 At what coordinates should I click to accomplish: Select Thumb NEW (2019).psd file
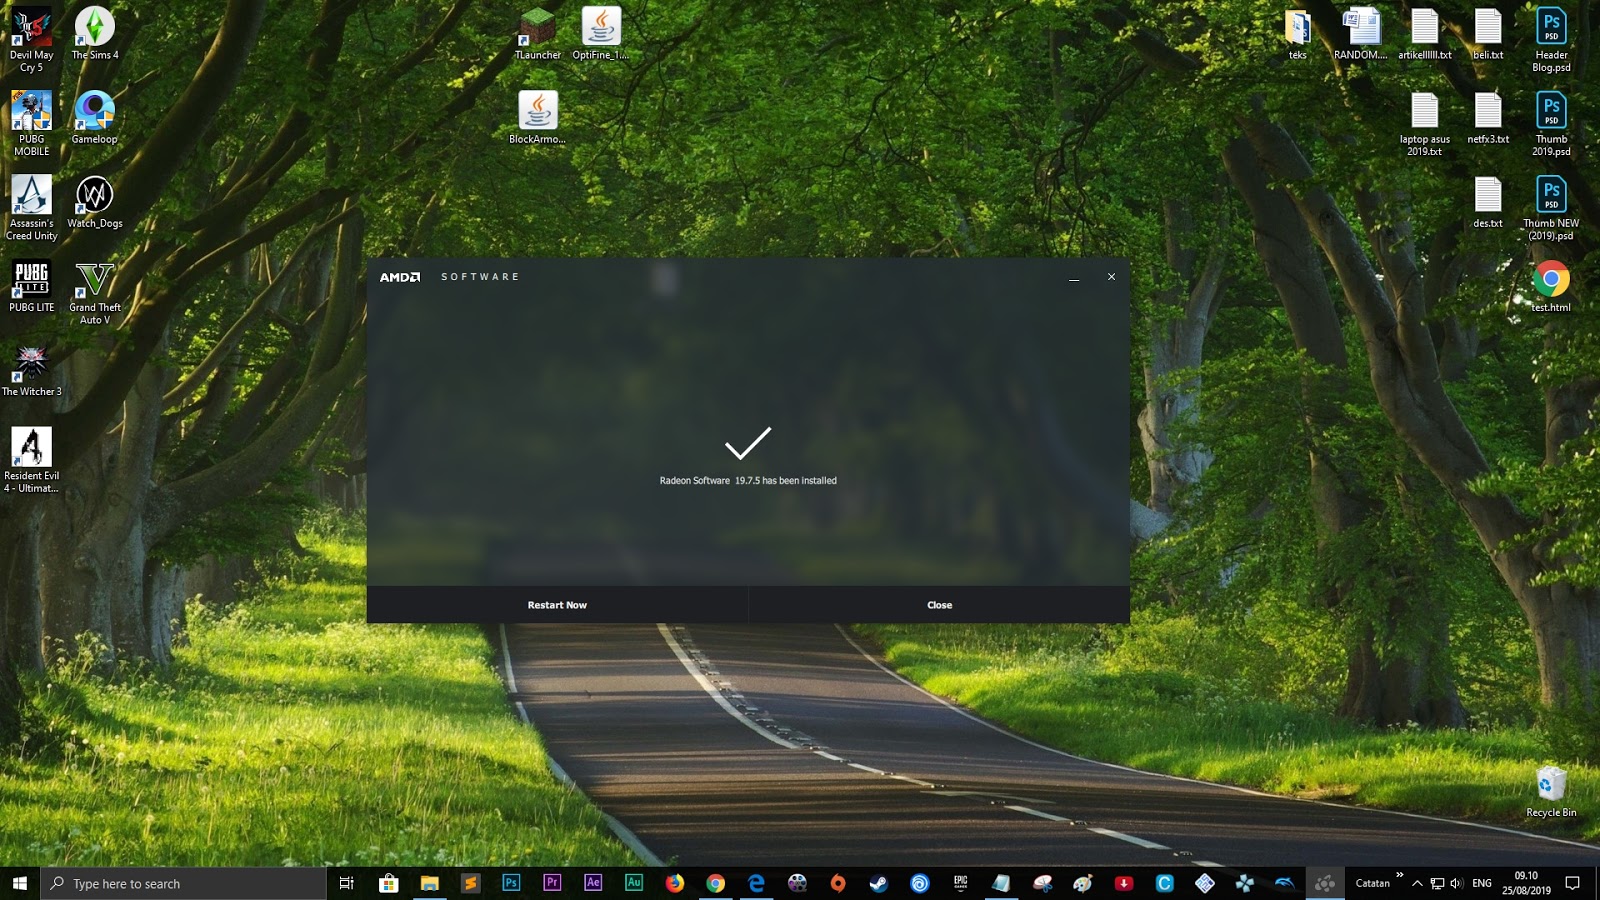coord(1551,208)
